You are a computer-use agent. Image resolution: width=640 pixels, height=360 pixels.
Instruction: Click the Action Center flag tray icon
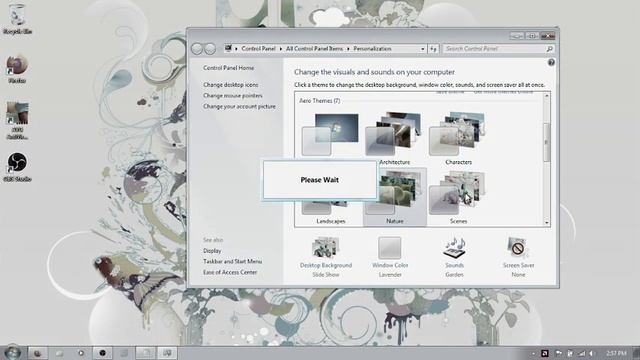pyautogui.click(x=558, y=353)
